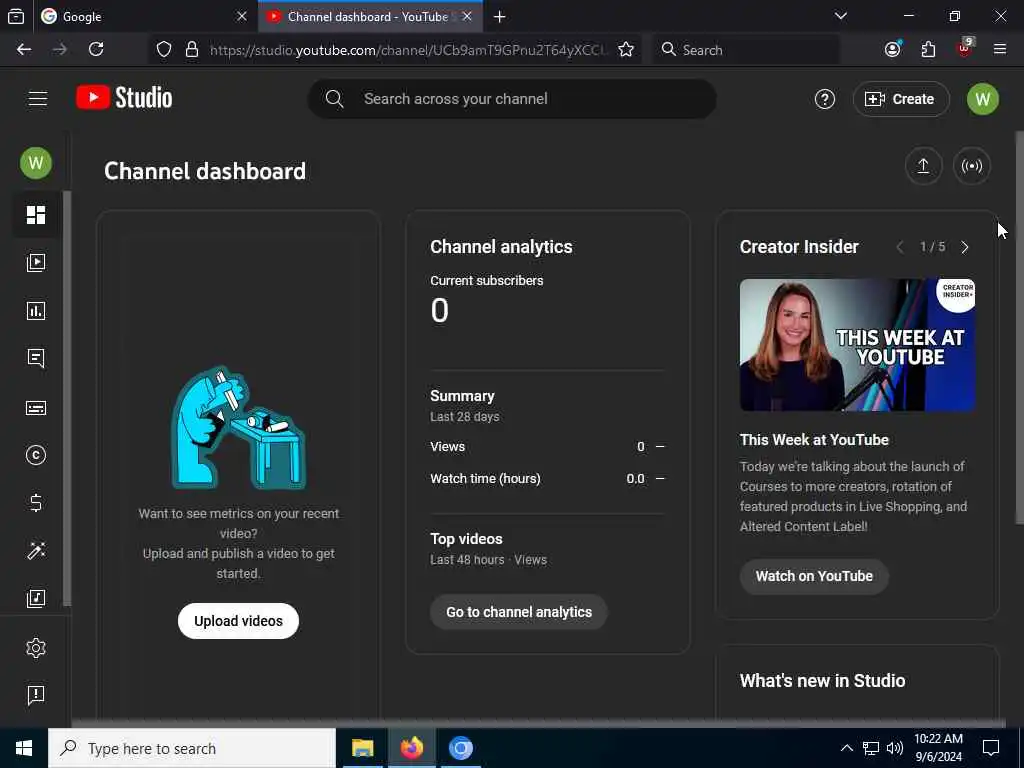Image resolution: width=1024 pixels, height=768 pixels.
Task: Click the tracking protection shield icon
Action: (x=164, y=50)
